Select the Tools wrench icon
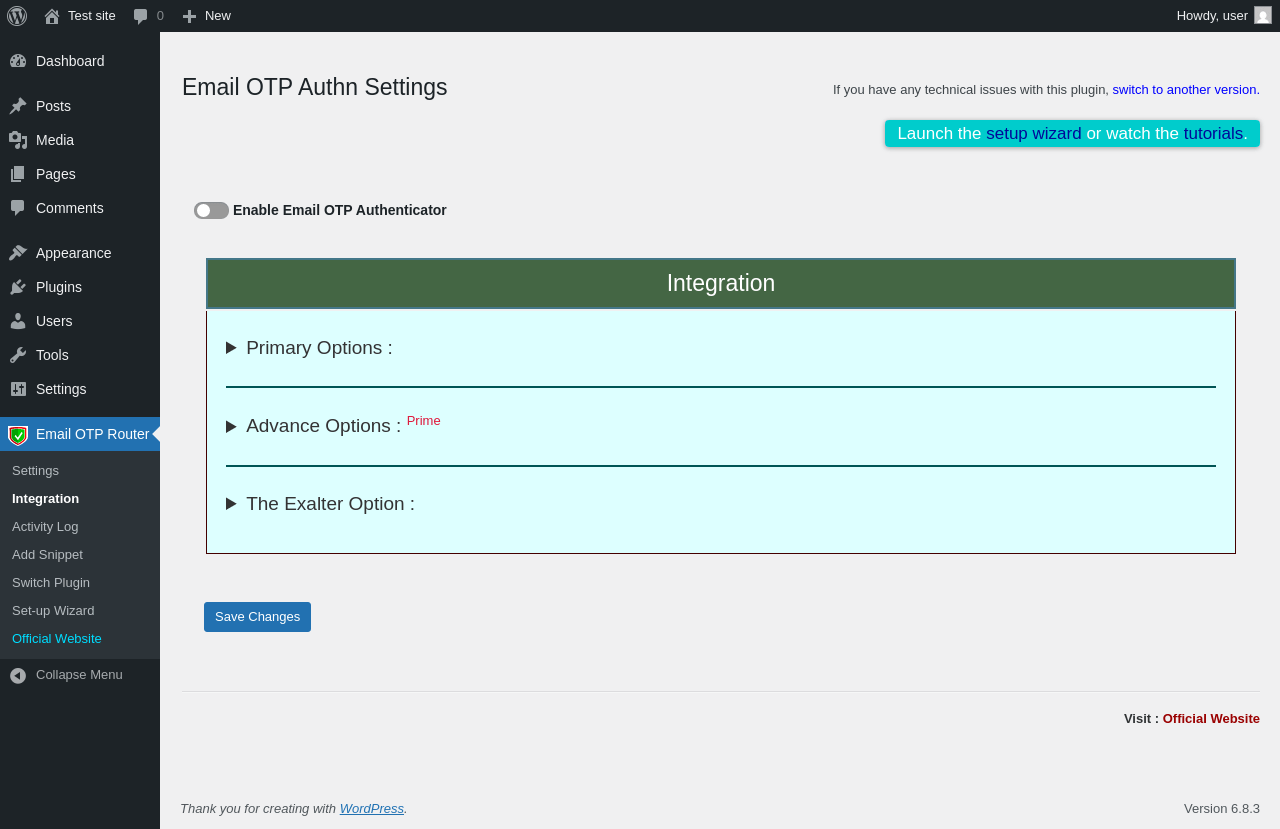This screenshot has width=1280, height=829. [18, 355]
